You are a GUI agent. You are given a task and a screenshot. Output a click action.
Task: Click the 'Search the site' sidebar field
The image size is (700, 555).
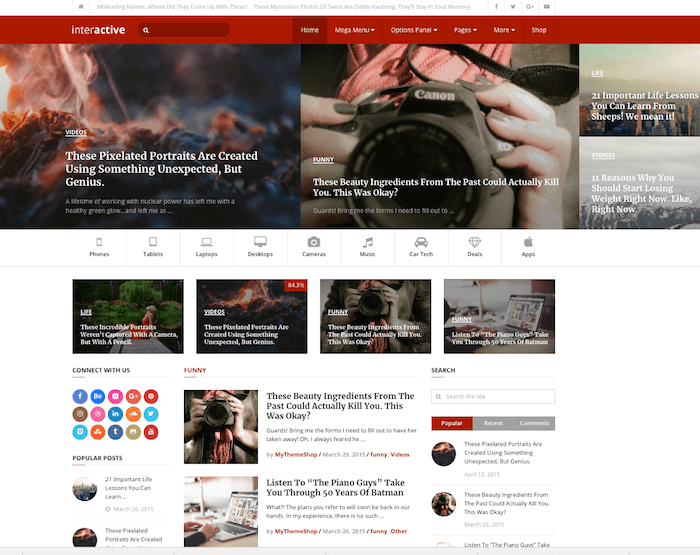click(x=493, y=396)
